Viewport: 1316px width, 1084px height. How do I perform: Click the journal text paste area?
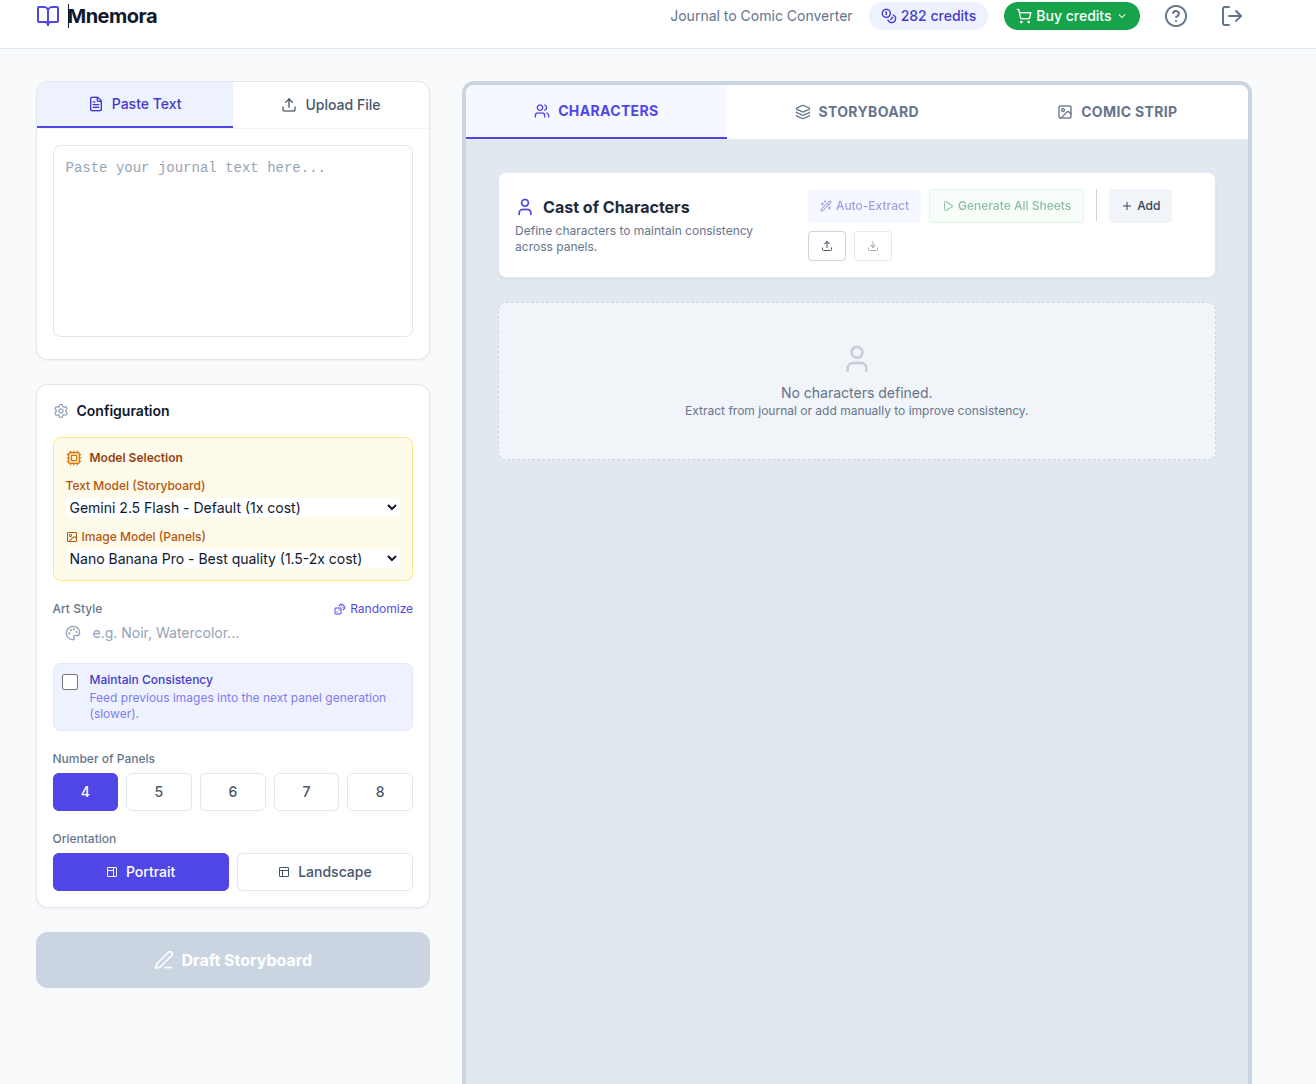click(232, 241)
